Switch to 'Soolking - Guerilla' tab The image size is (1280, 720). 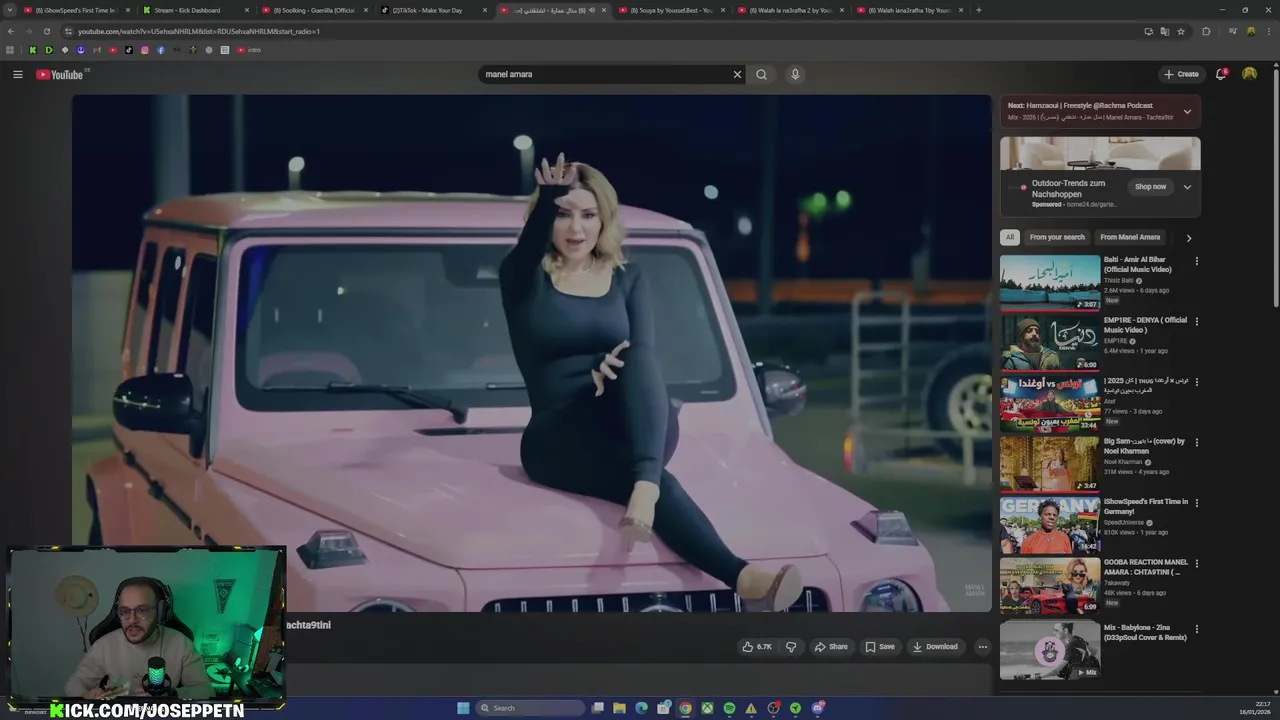pyautogui.click(x=313, y=10)
